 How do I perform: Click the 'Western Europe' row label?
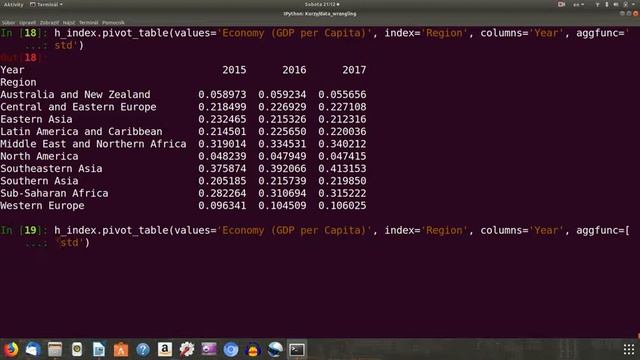point(42,205)
